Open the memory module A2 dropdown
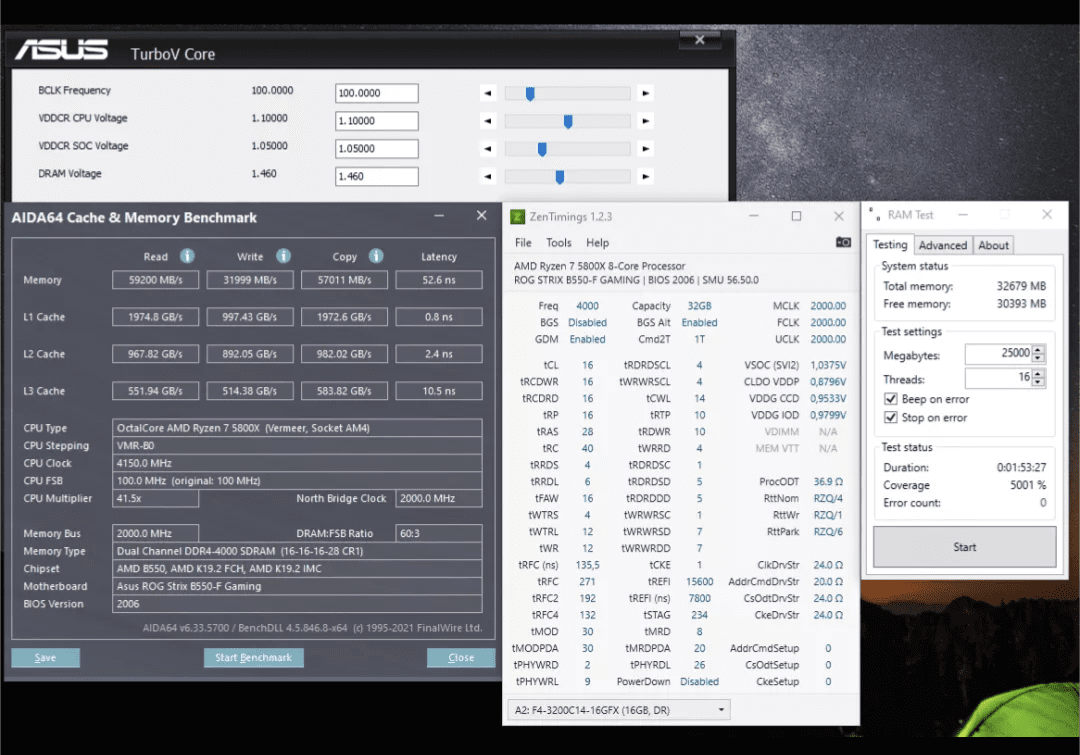The image size is (1080, 755). click(619, 710)
